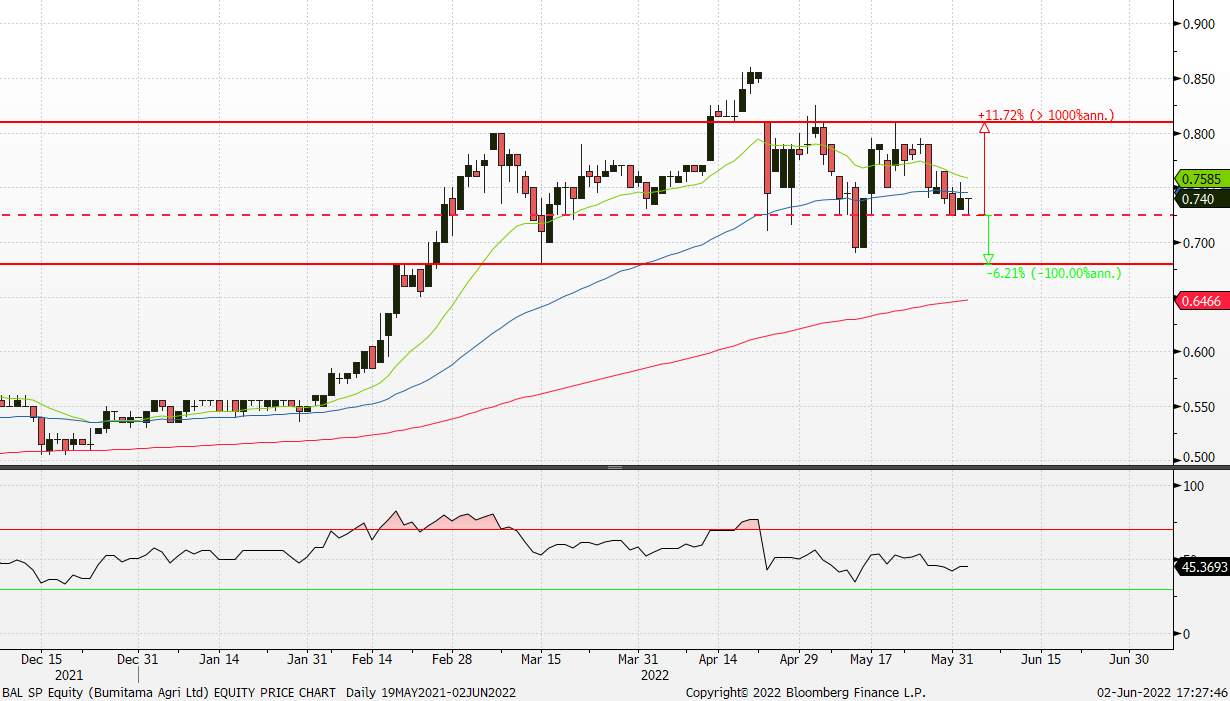The image size is (1230, 701).
Task: Click the May 17 date label
Action: pos(871,660)
